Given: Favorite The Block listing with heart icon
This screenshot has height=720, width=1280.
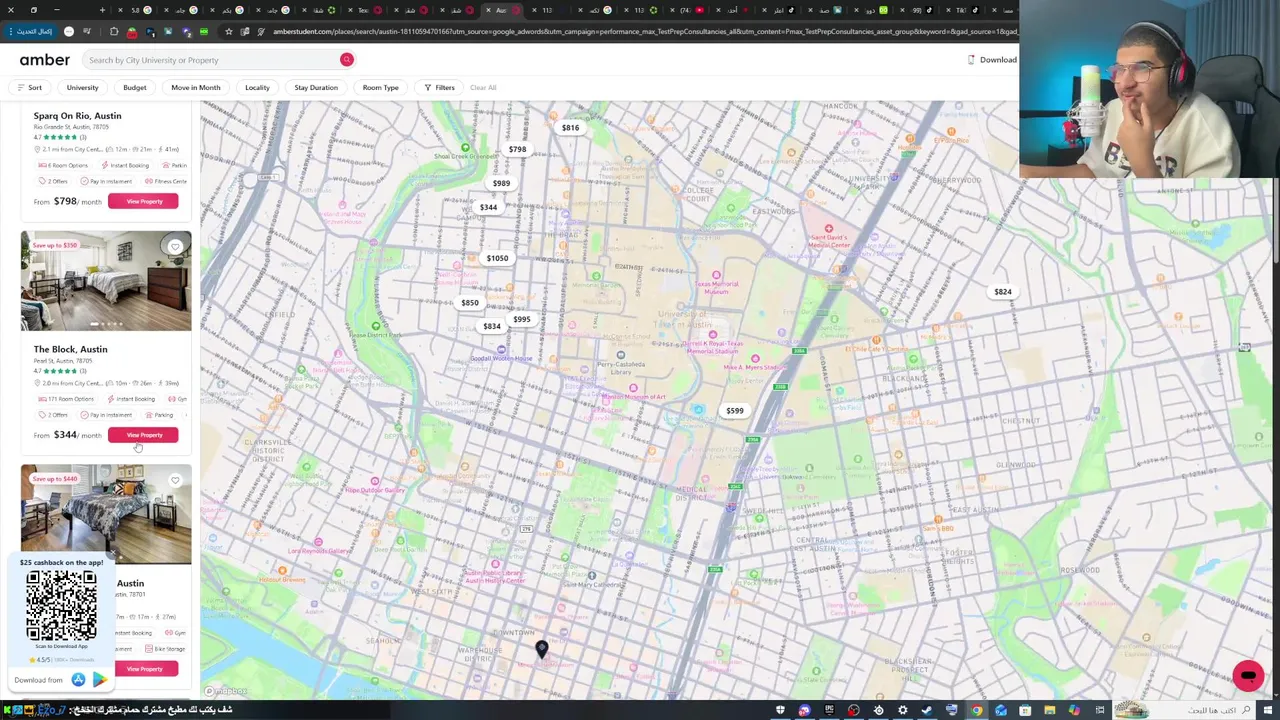Looking at the screenshot, I should click(x=175, y=246).
